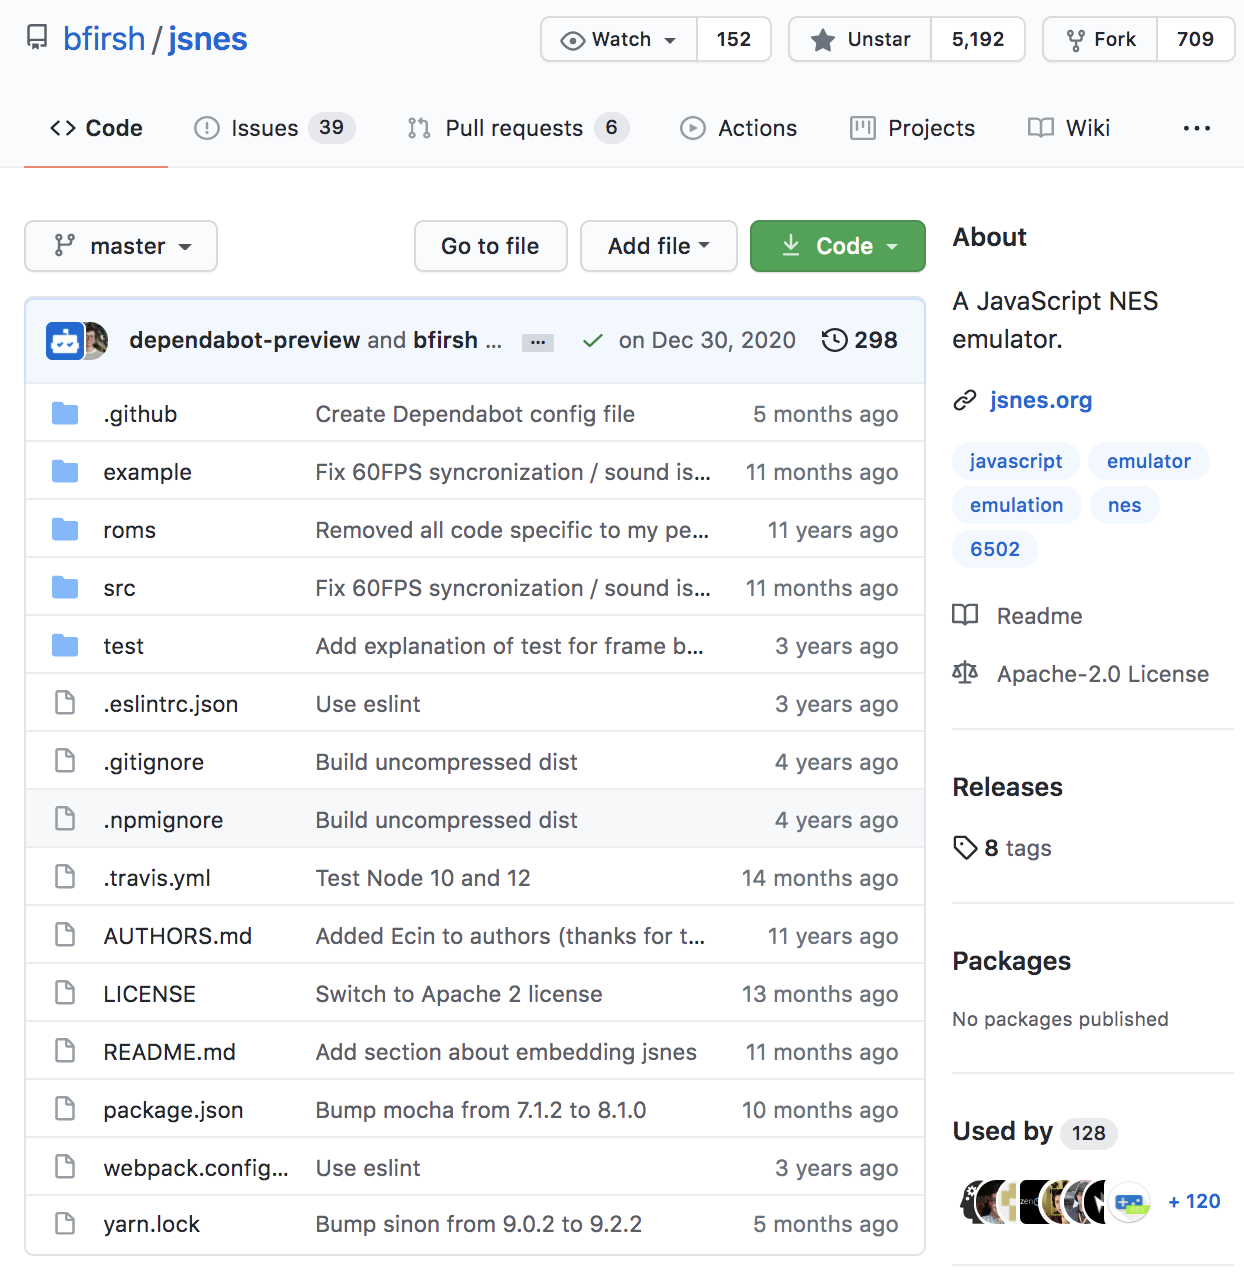Open the bfirsh owner profile link
This screenshot has width=1244, height=1280.
[x=104, y=39]
